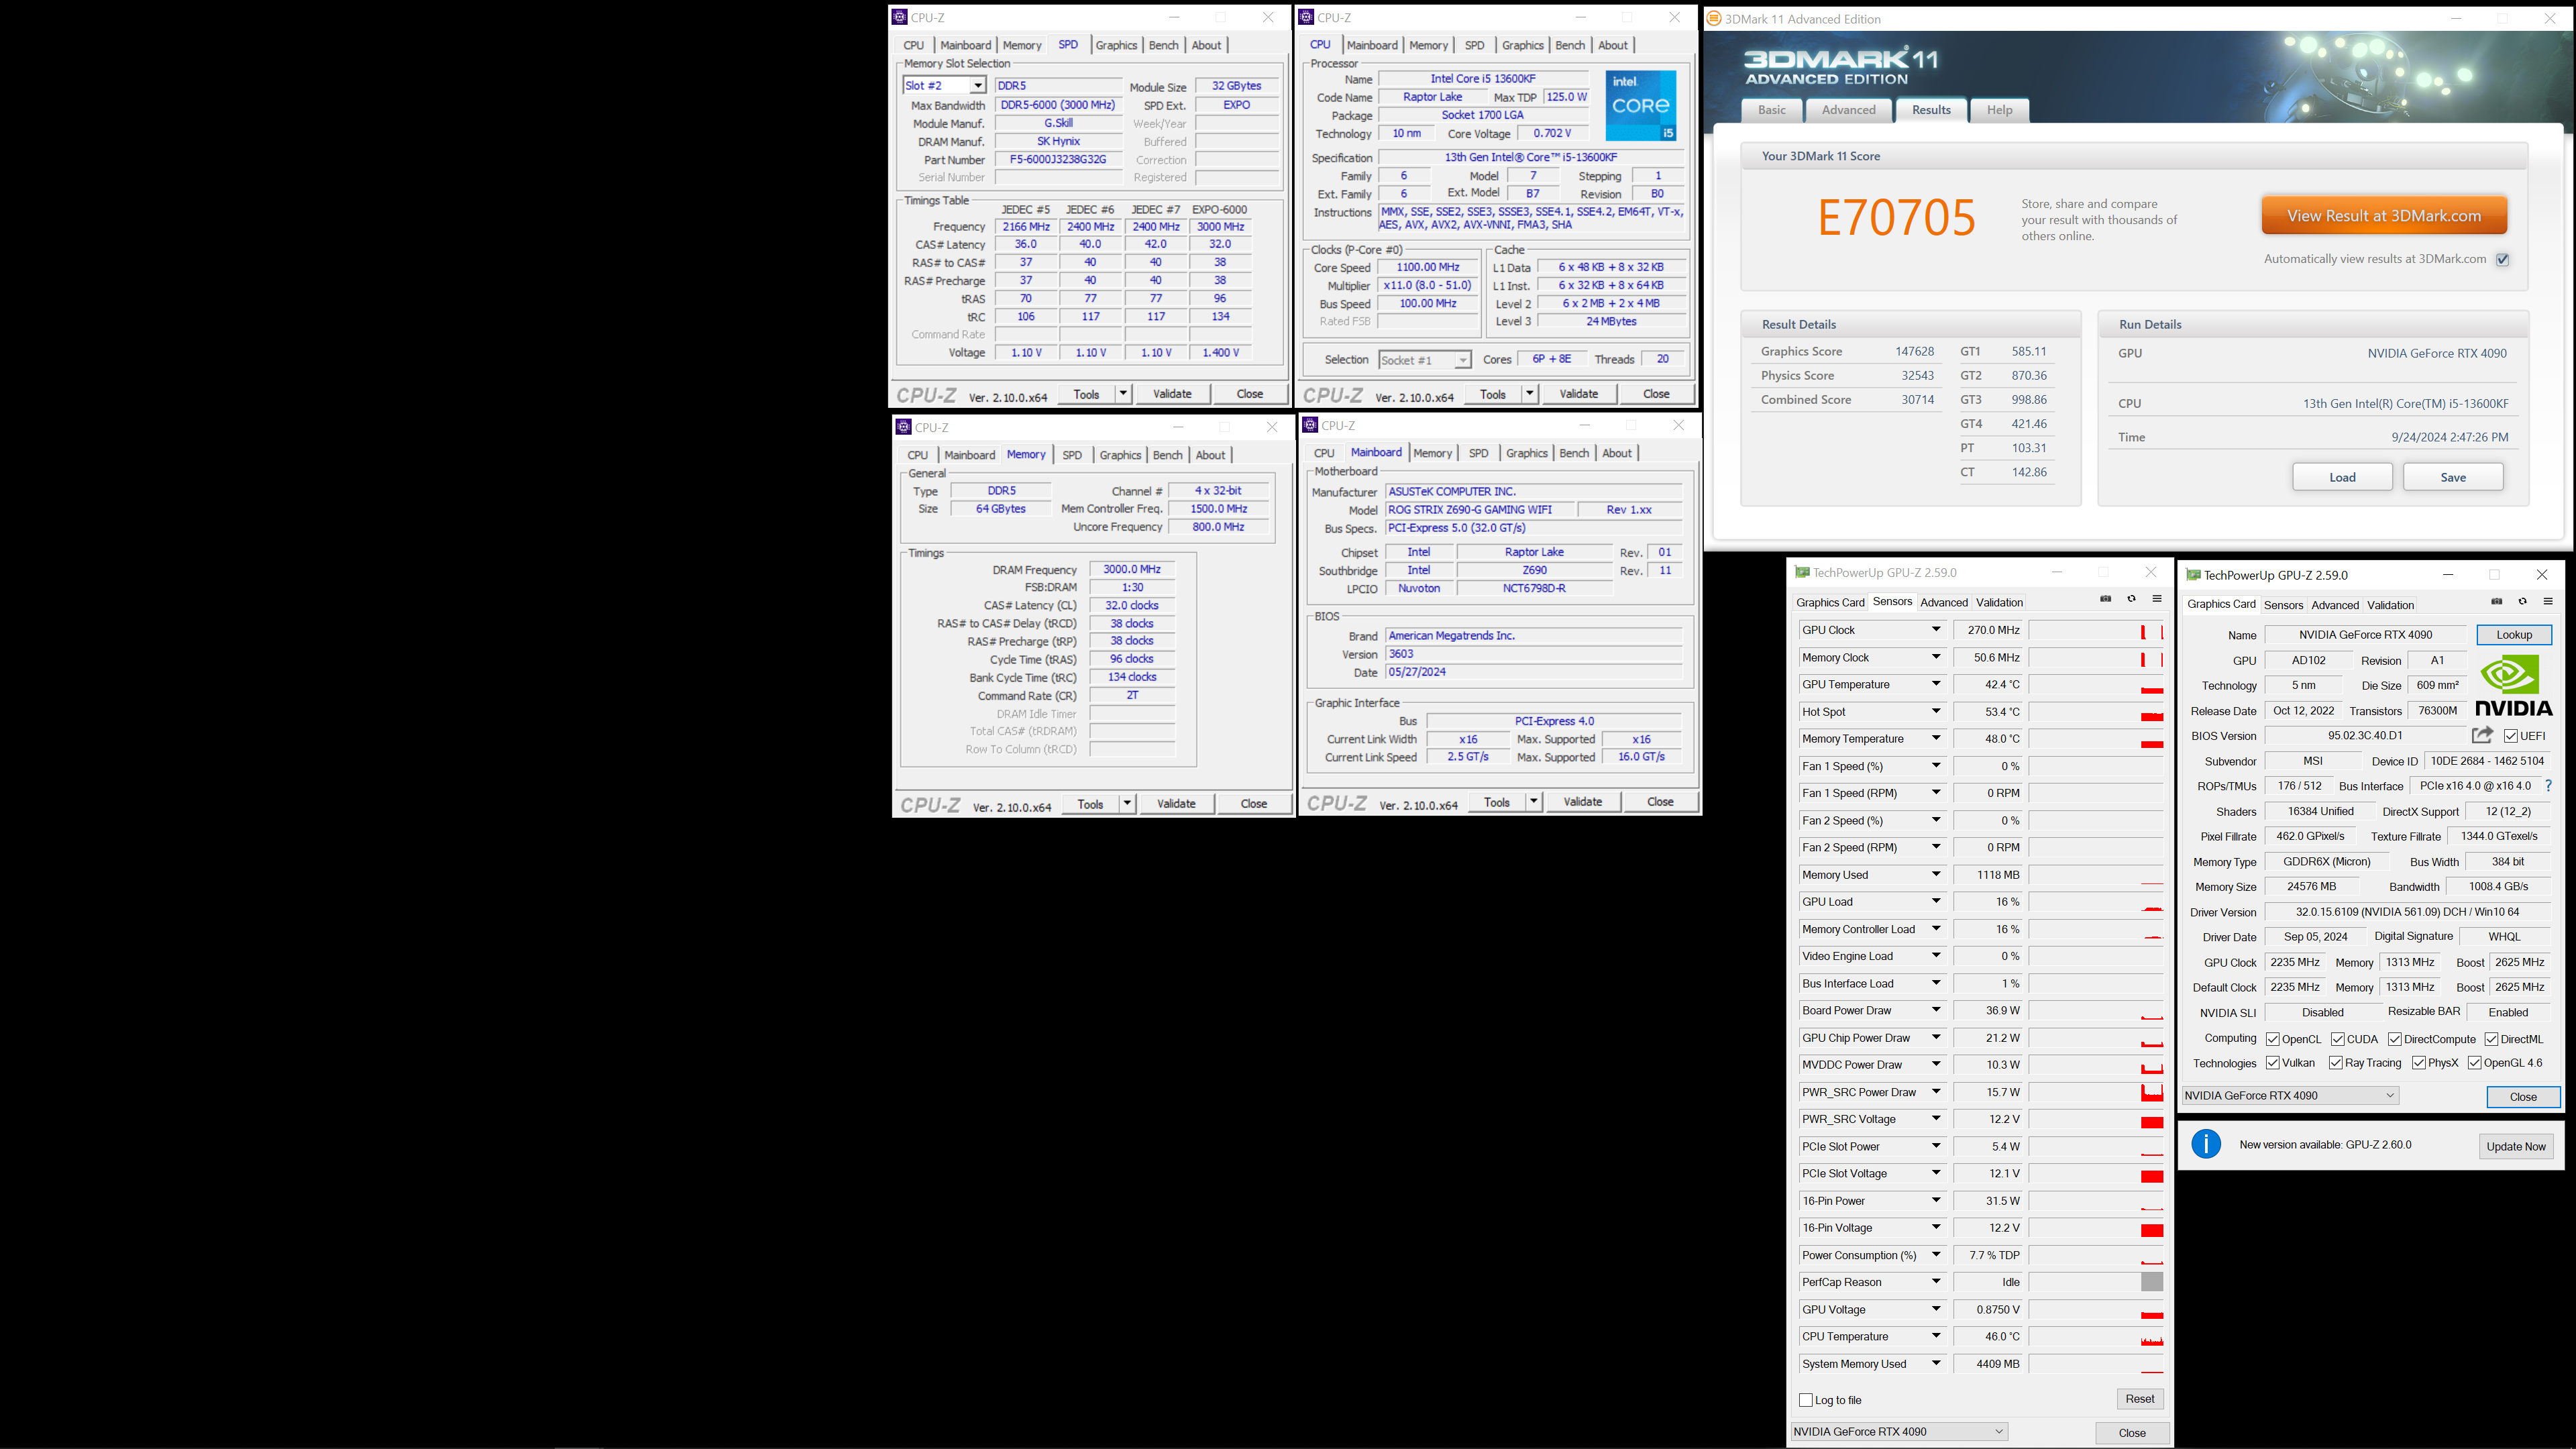Viewport: 2576px width, 1449px height.
Task: Click the Lookup button in GPU-Z
Action: 2514,635
